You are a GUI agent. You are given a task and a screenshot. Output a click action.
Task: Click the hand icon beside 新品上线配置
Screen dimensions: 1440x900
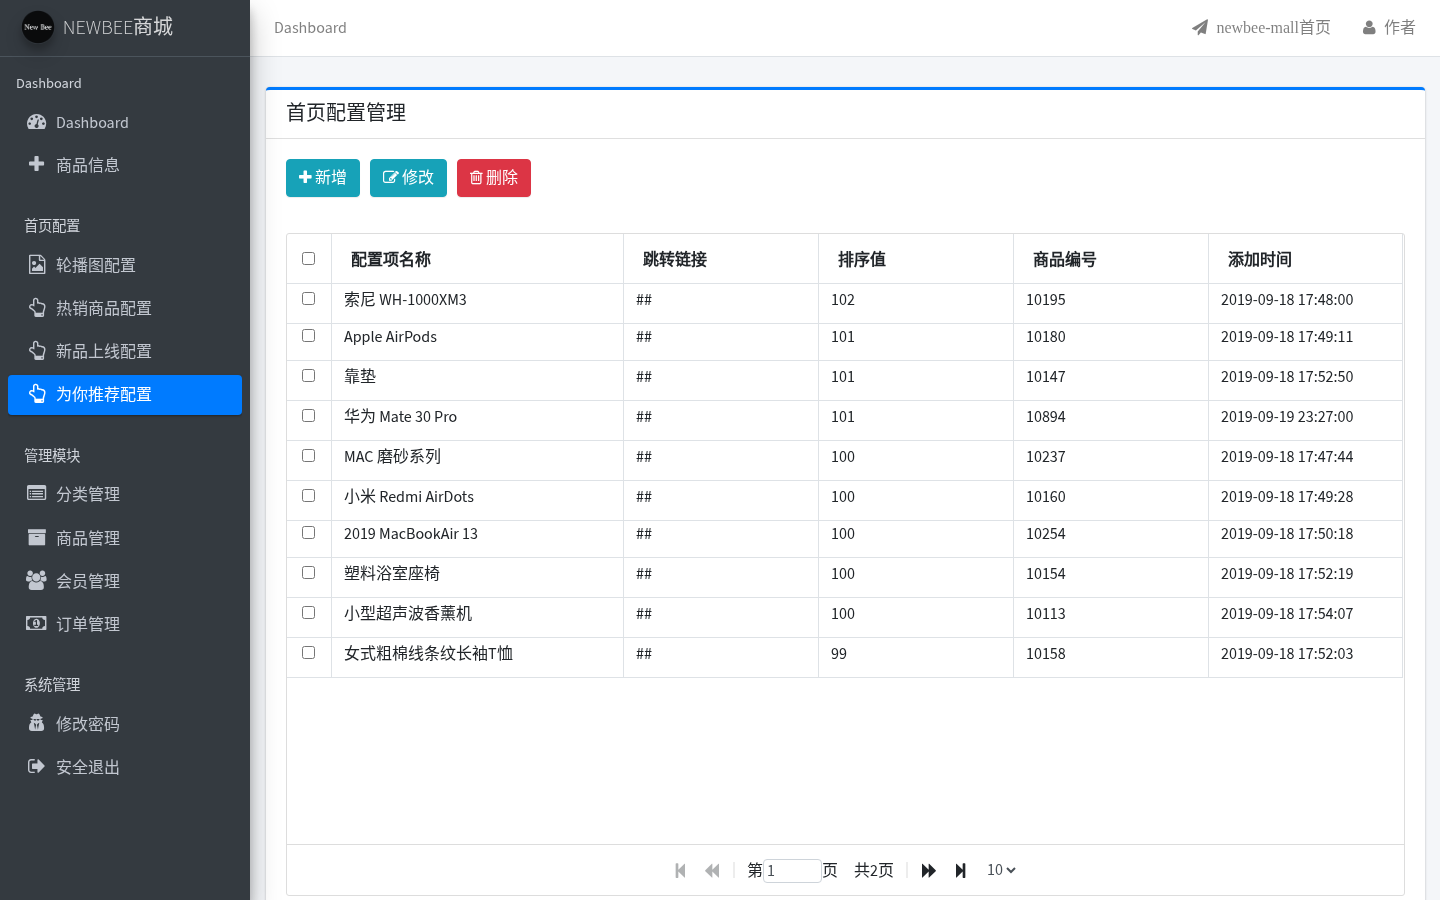(x=37, y=350)
